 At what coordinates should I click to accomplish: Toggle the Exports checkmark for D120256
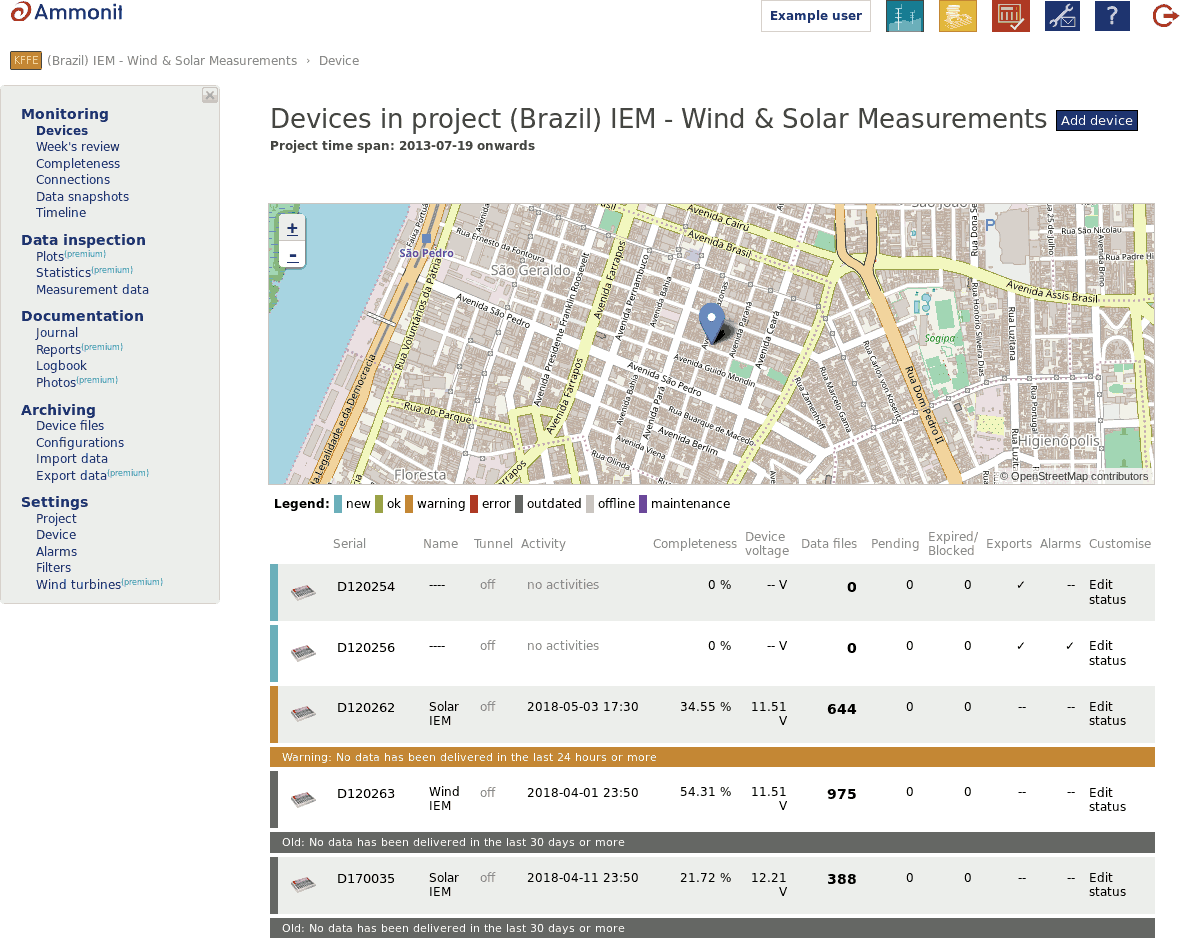[x=1020, y=647]
